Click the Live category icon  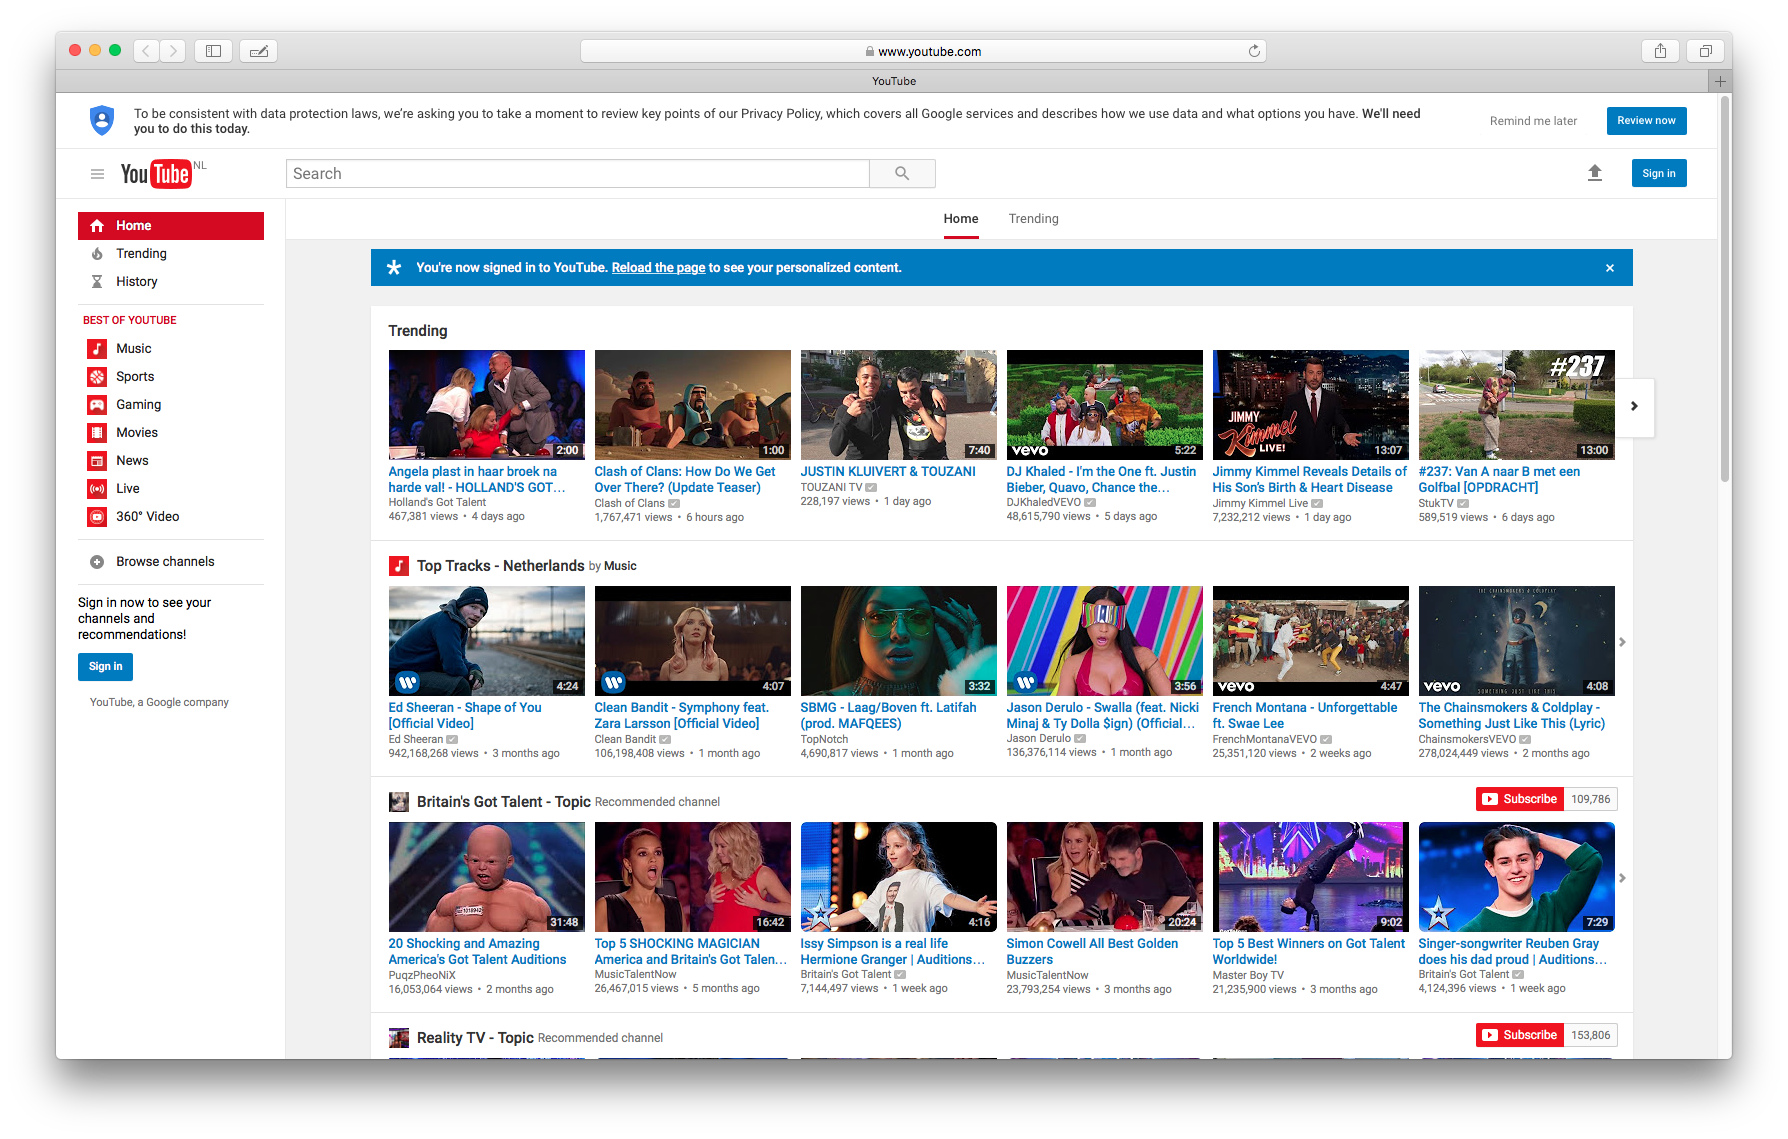pyautogui.click(x=97, y=488)
